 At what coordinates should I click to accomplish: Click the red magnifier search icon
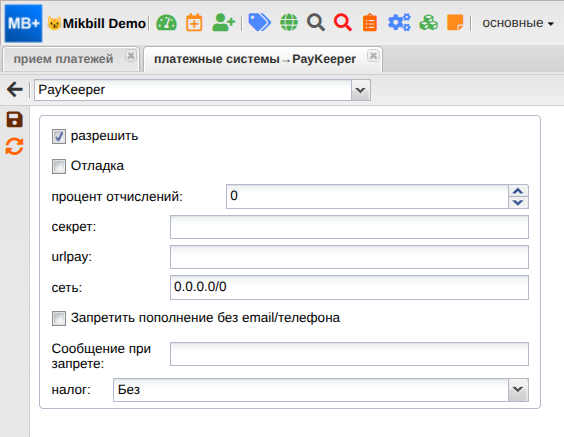[343, 23]
